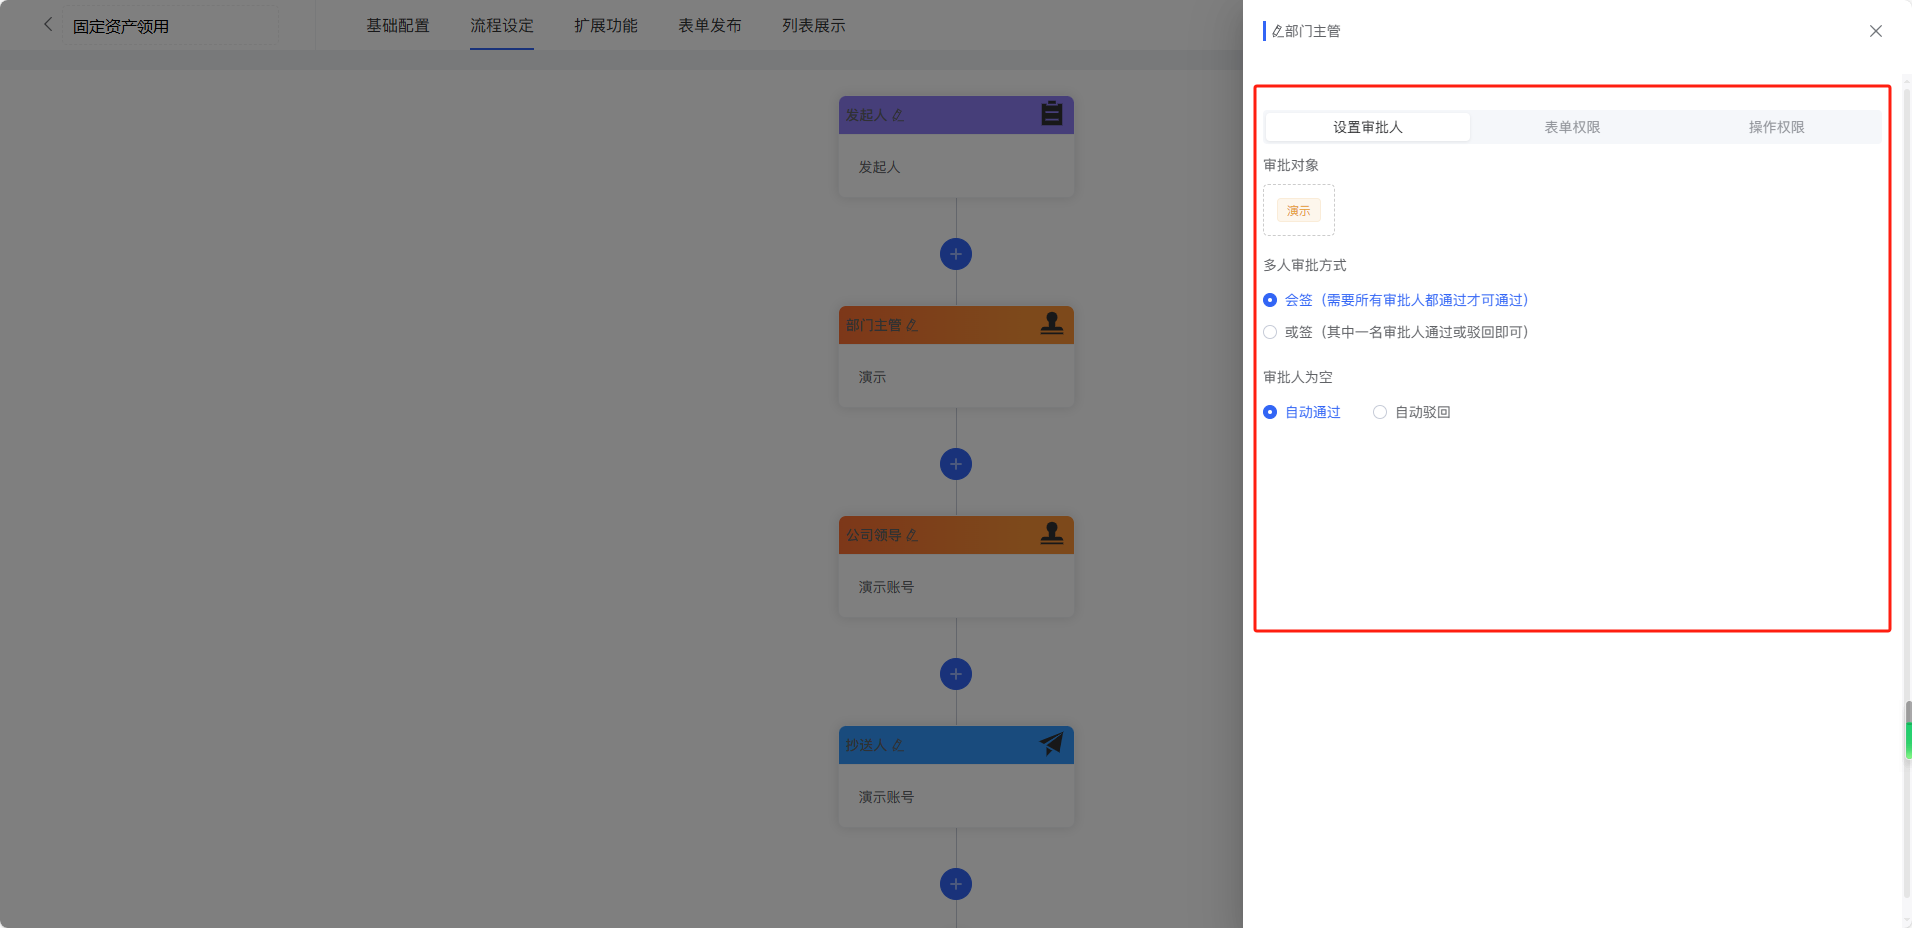The width and height of the screenshot is (1912, 928).
Task: Close the 部门主管 settings panel
Action: click(1875, 31)
